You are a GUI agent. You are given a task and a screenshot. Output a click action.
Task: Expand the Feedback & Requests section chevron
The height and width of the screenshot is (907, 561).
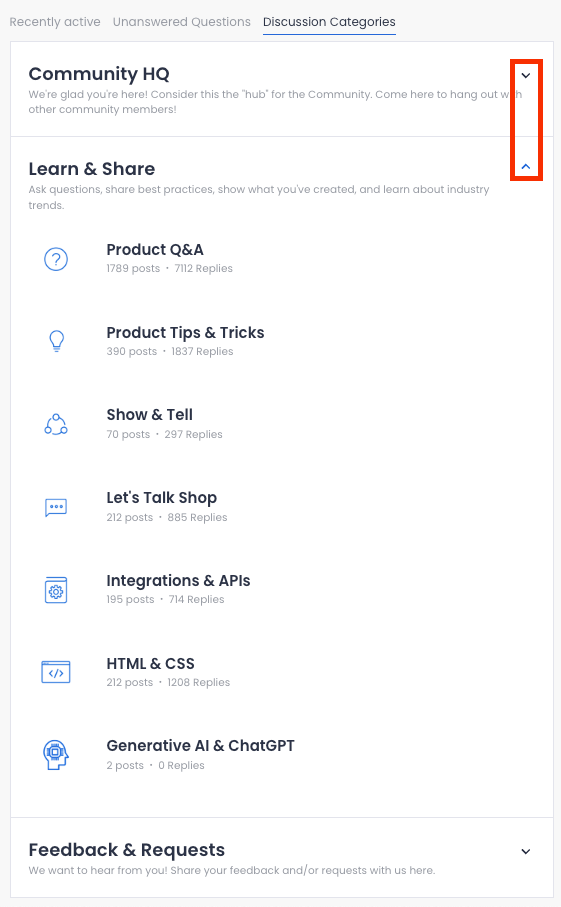click(x=526, y=851)
